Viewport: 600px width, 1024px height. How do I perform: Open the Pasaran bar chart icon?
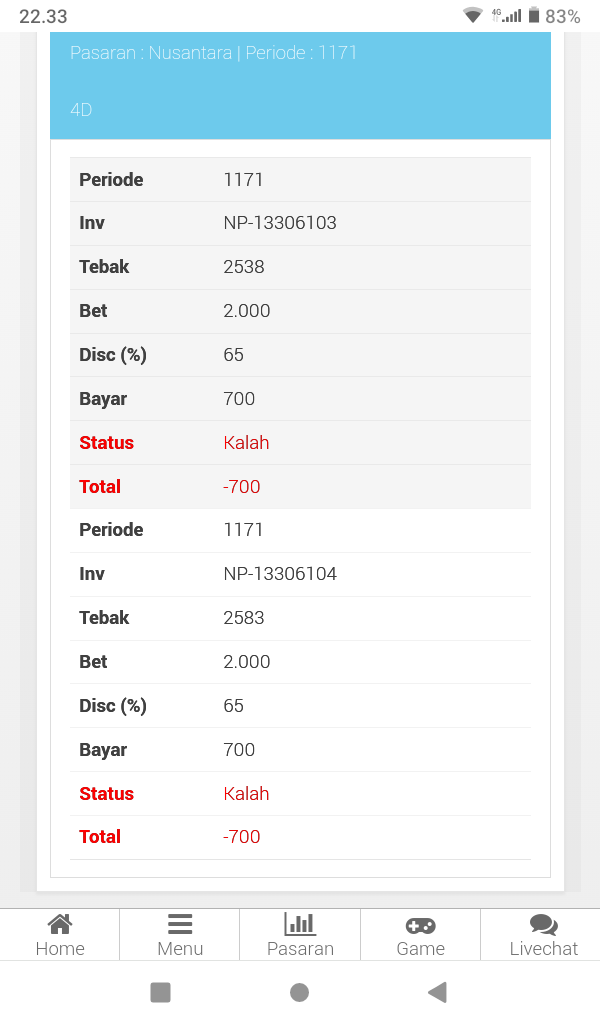300,924
